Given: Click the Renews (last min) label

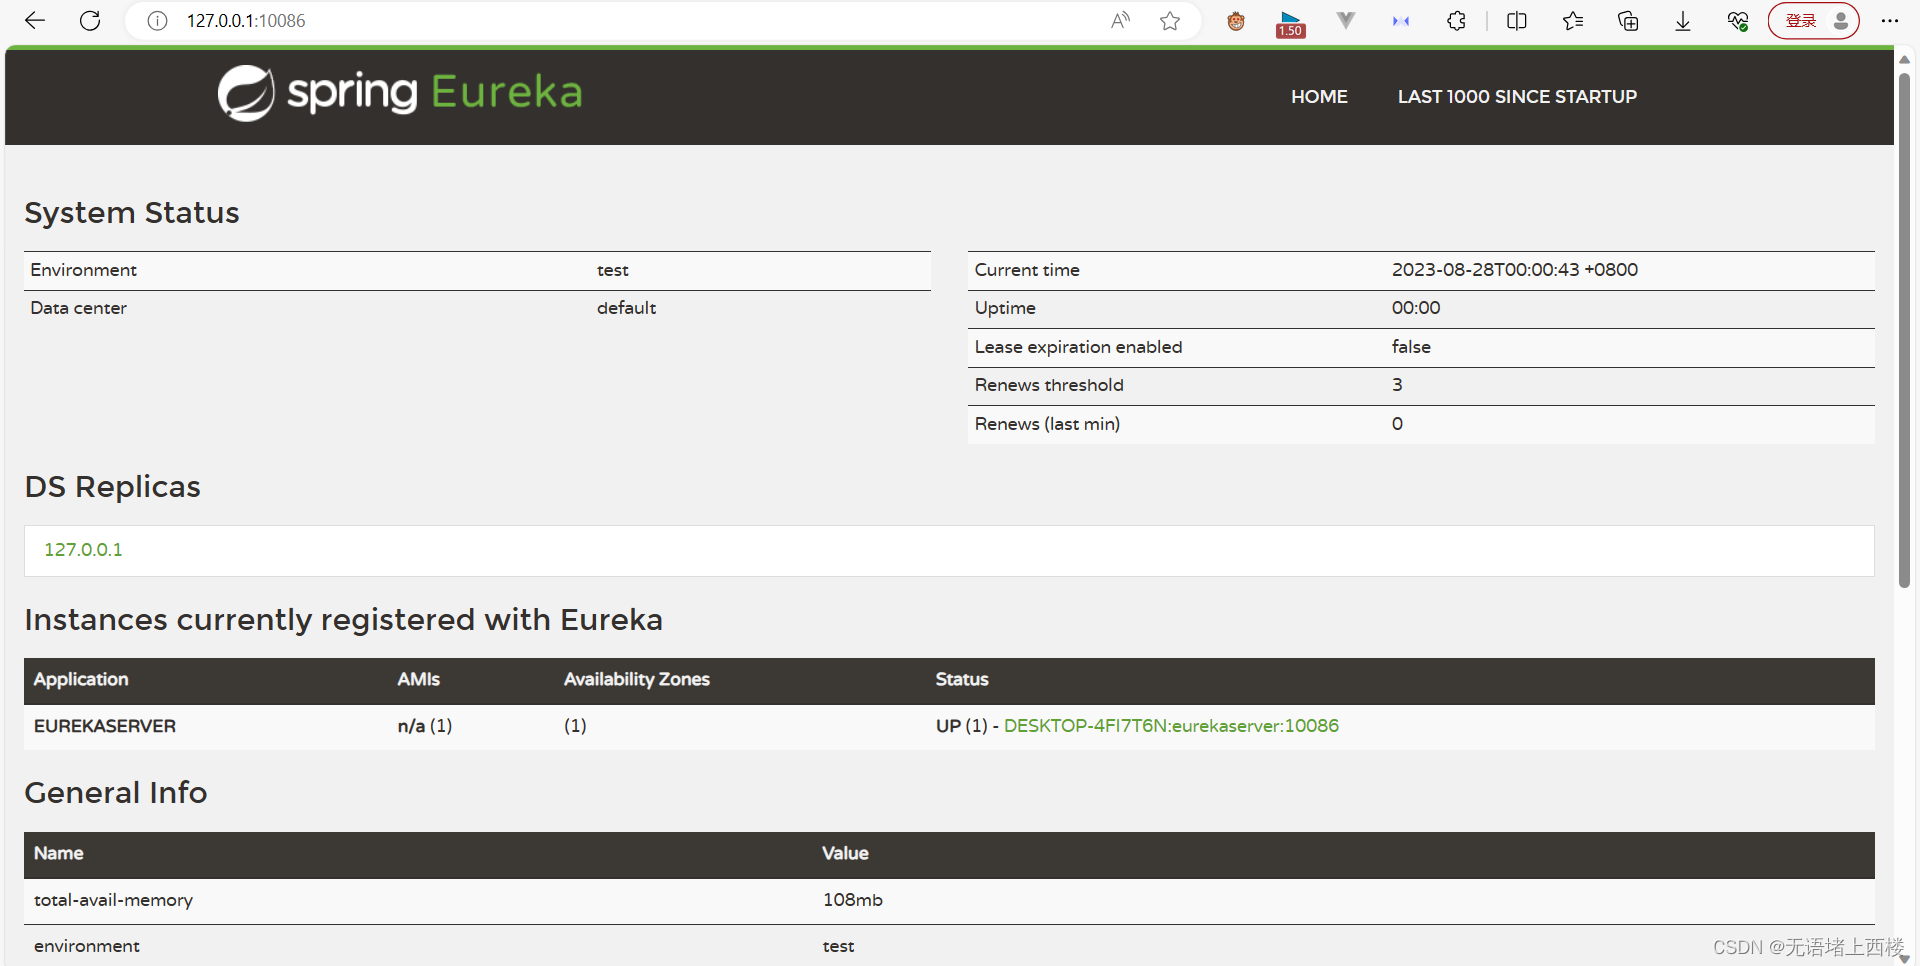Looking at the screenshot, I should [1047, 424].
